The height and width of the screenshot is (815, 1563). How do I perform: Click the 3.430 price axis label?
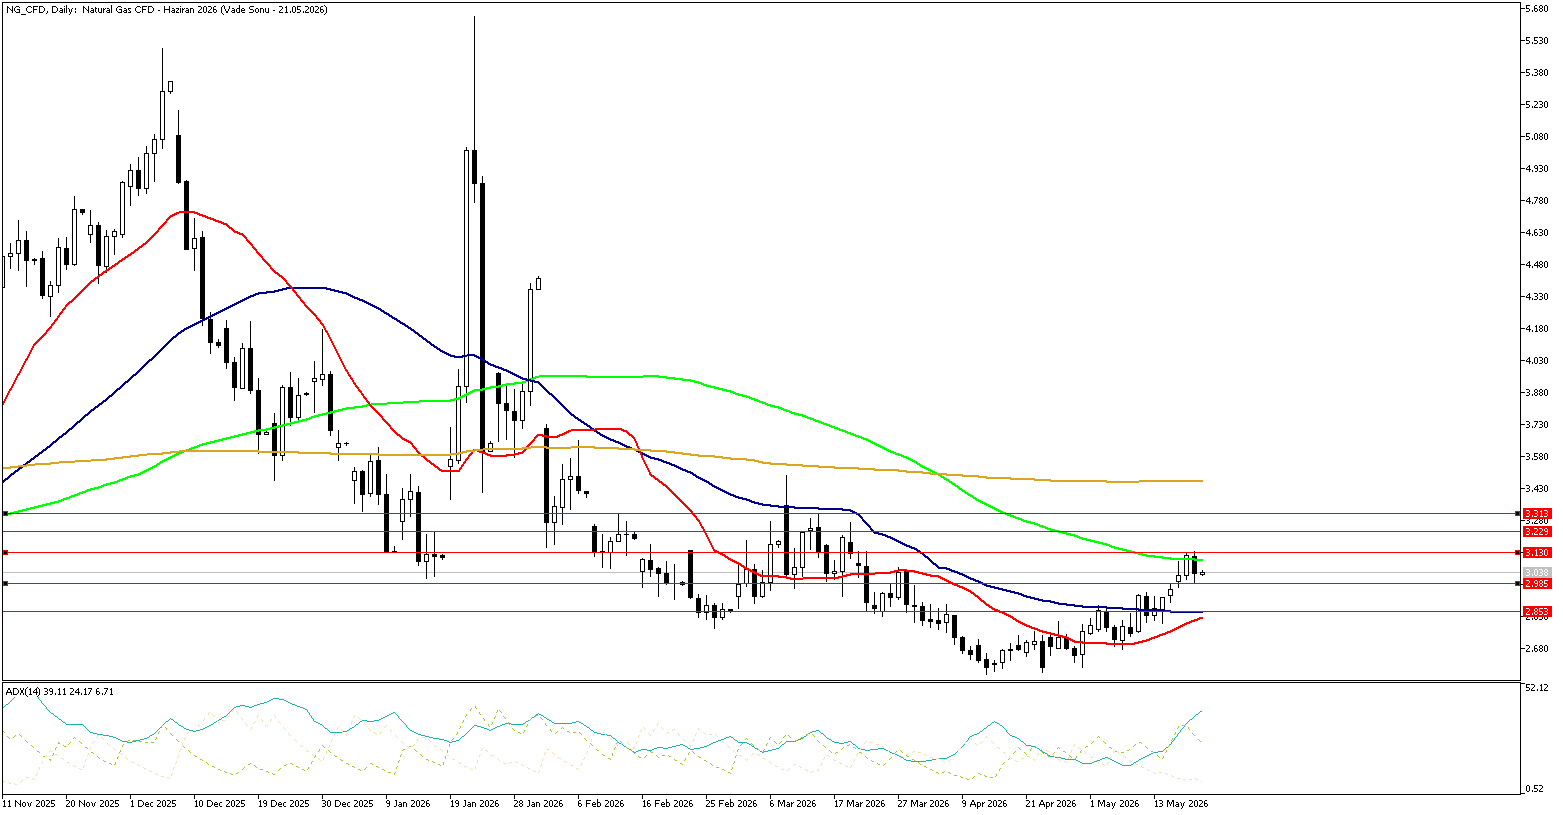(1537, 489)
